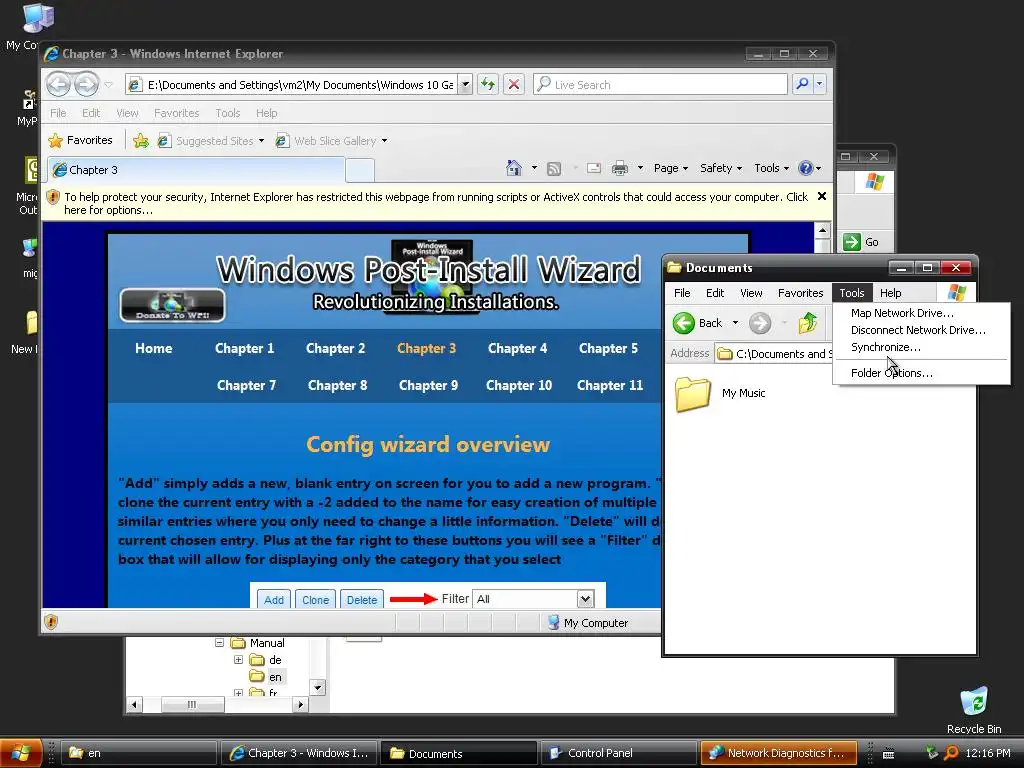Click the green Go arrow in back window
Screen dimensions: 1024x768
(852, 242)
